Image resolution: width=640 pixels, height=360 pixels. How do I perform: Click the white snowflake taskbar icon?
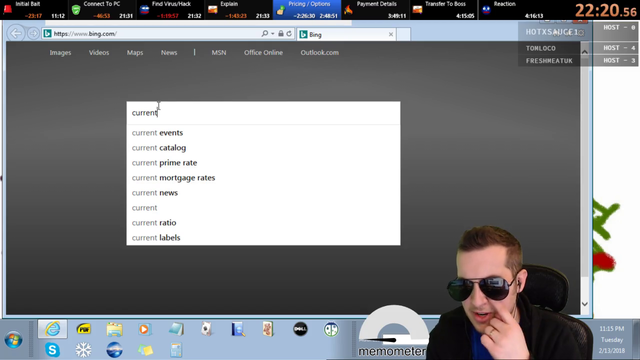point(83,350)
